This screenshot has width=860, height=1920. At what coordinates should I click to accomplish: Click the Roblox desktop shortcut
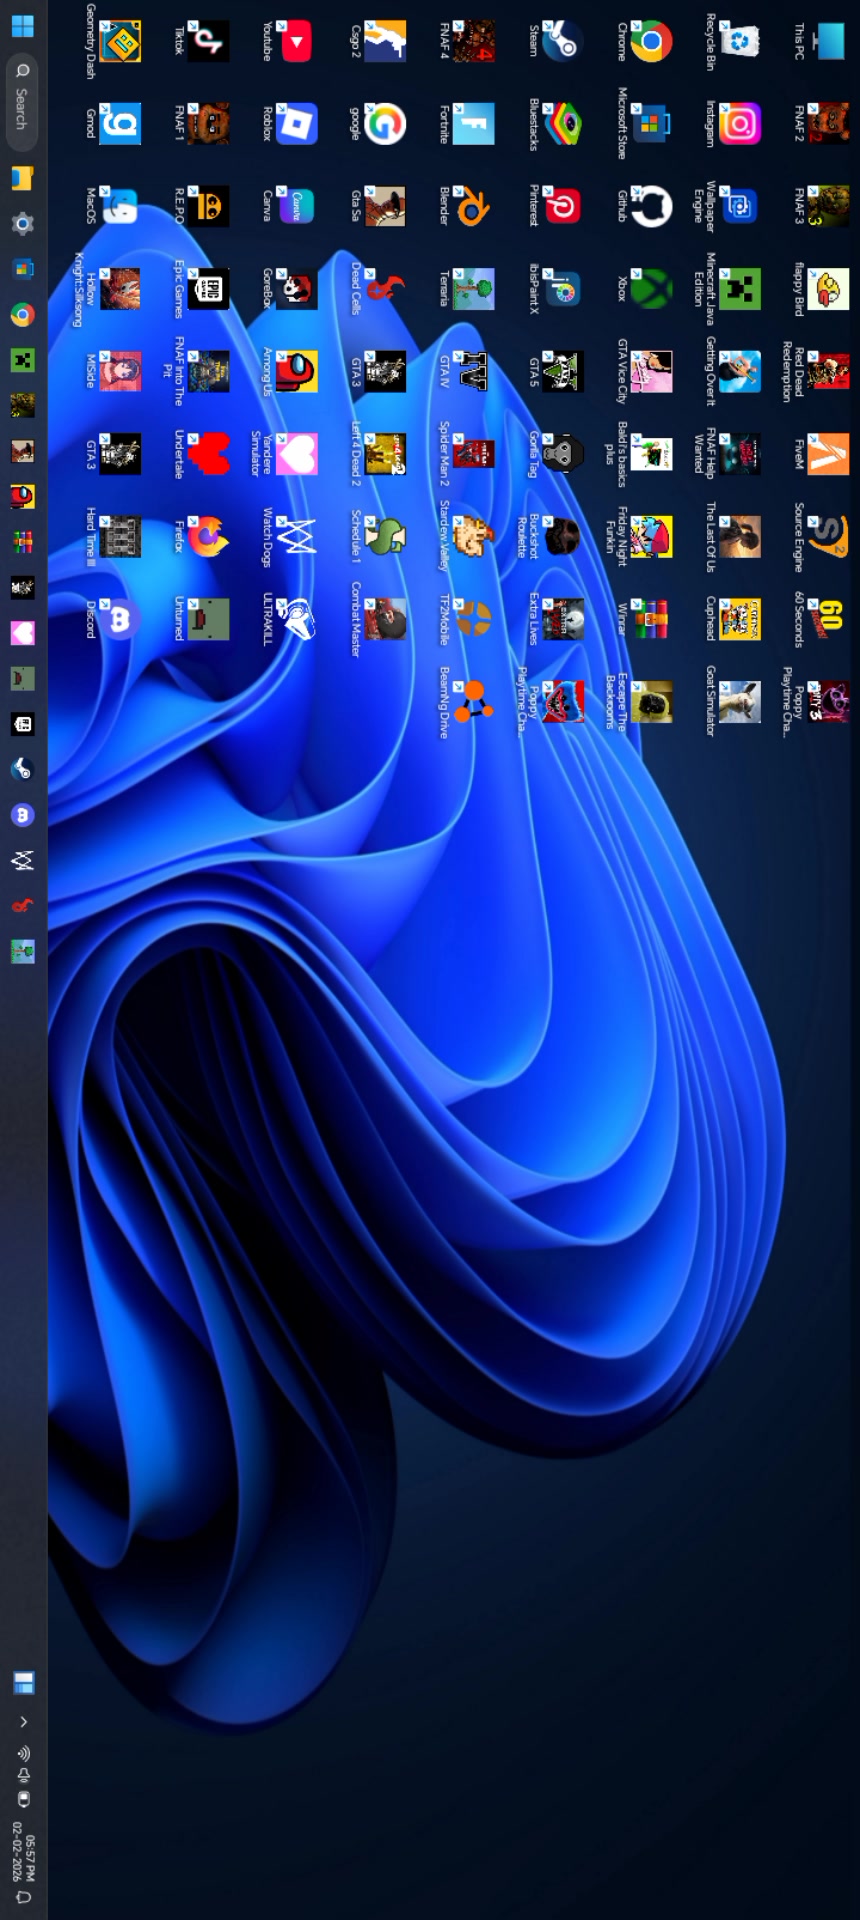tap(296, 124)
